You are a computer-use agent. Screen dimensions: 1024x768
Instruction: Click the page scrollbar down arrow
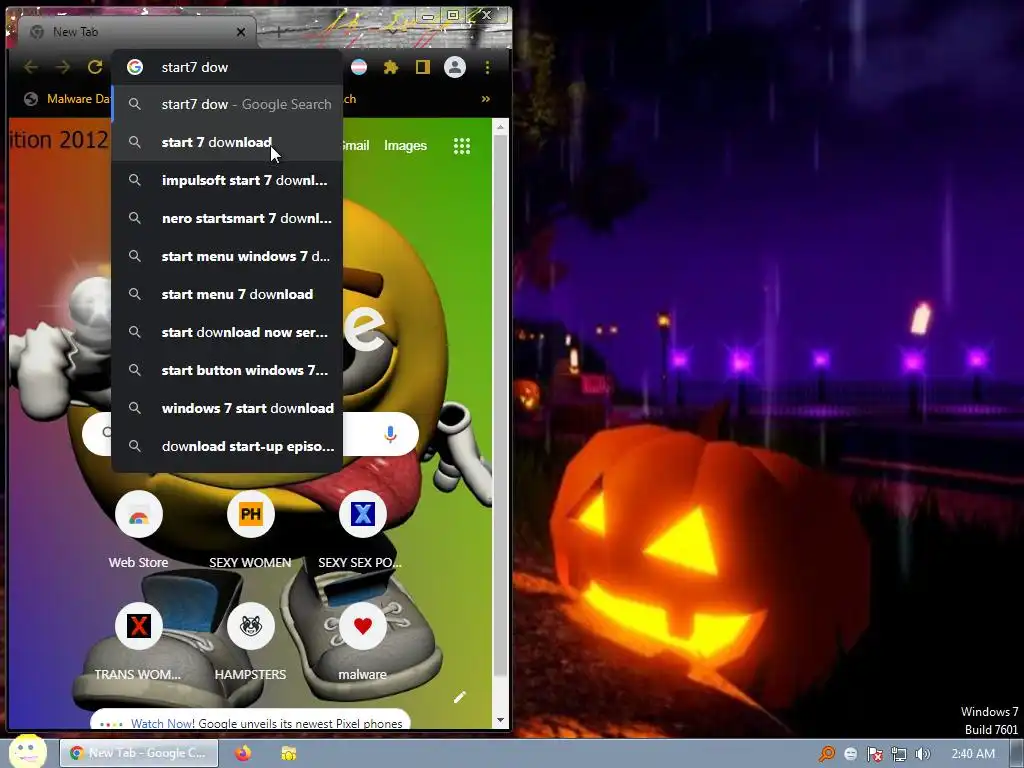500,720
